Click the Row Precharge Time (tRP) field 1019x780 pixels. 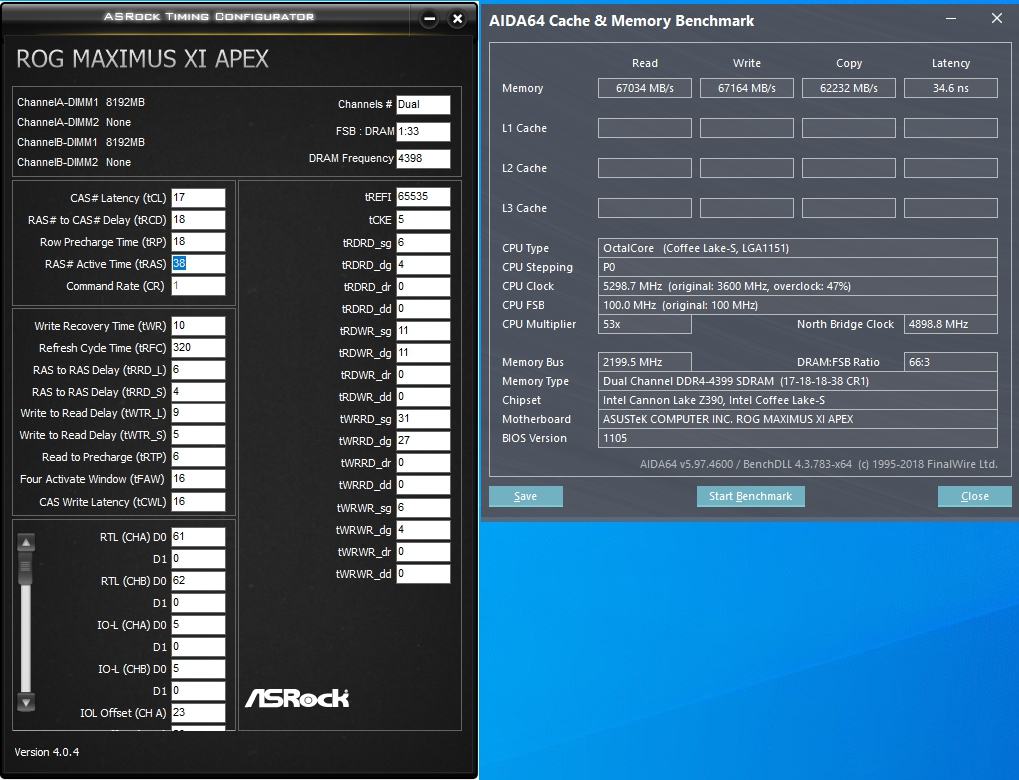198,242
